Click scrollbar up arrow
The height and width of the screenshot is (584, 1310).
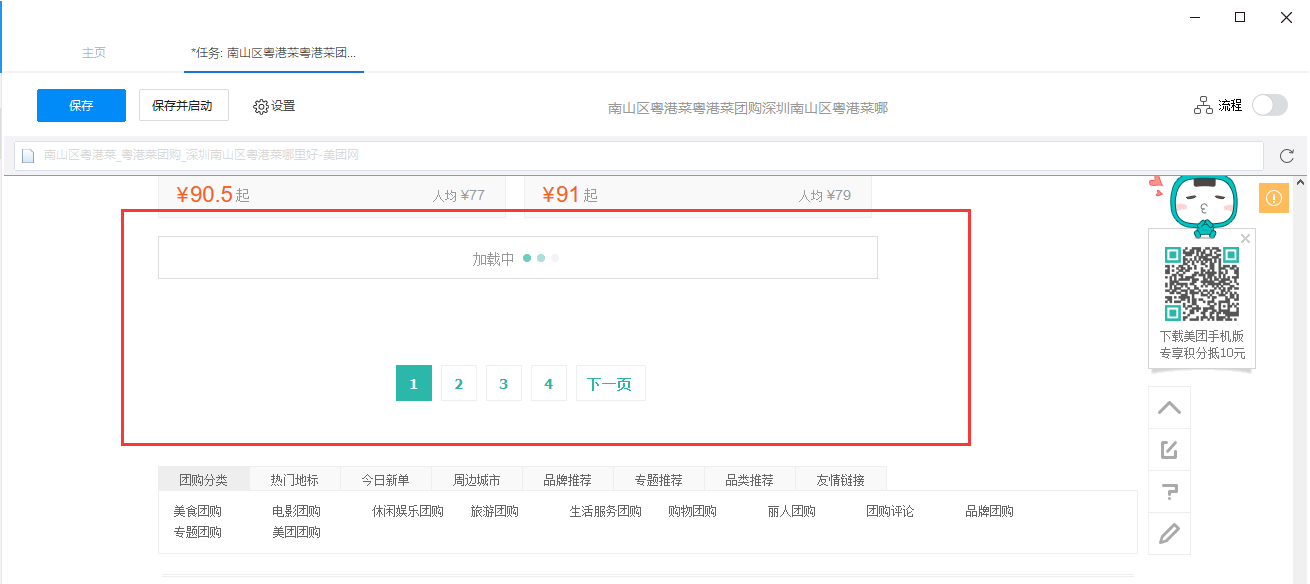click(x=1300, y=183)
